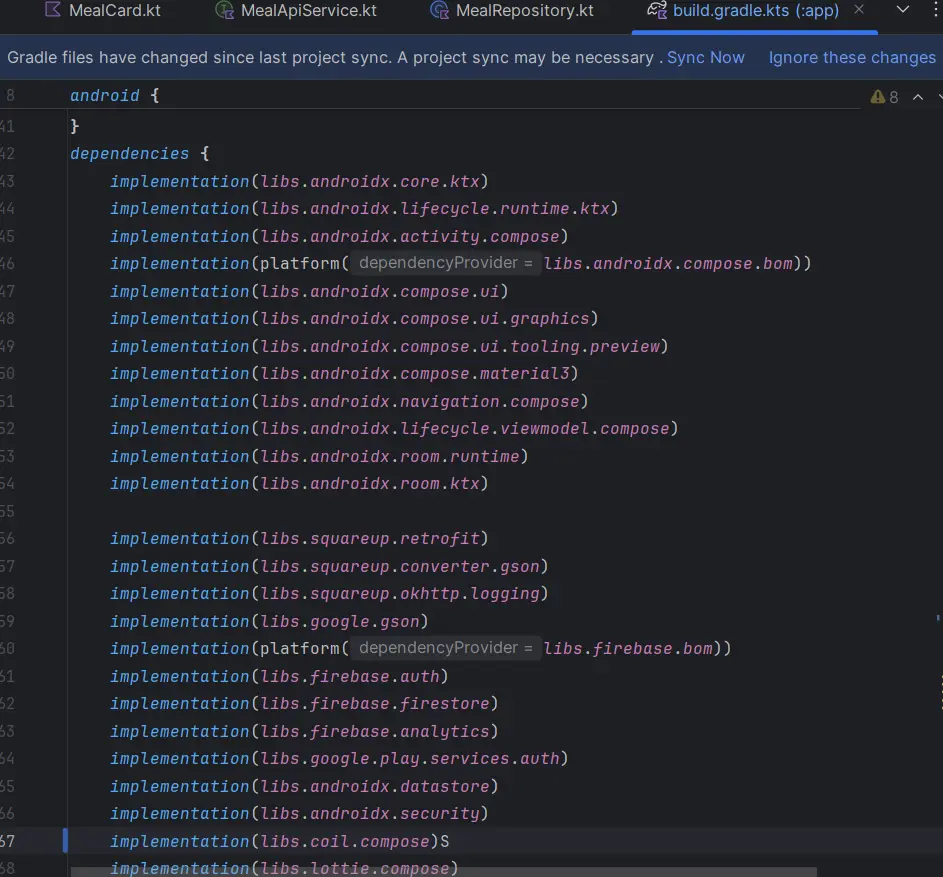Click libs.squareup.okhttp.logging line
The image size is (943, 877).
click(329, 594)
